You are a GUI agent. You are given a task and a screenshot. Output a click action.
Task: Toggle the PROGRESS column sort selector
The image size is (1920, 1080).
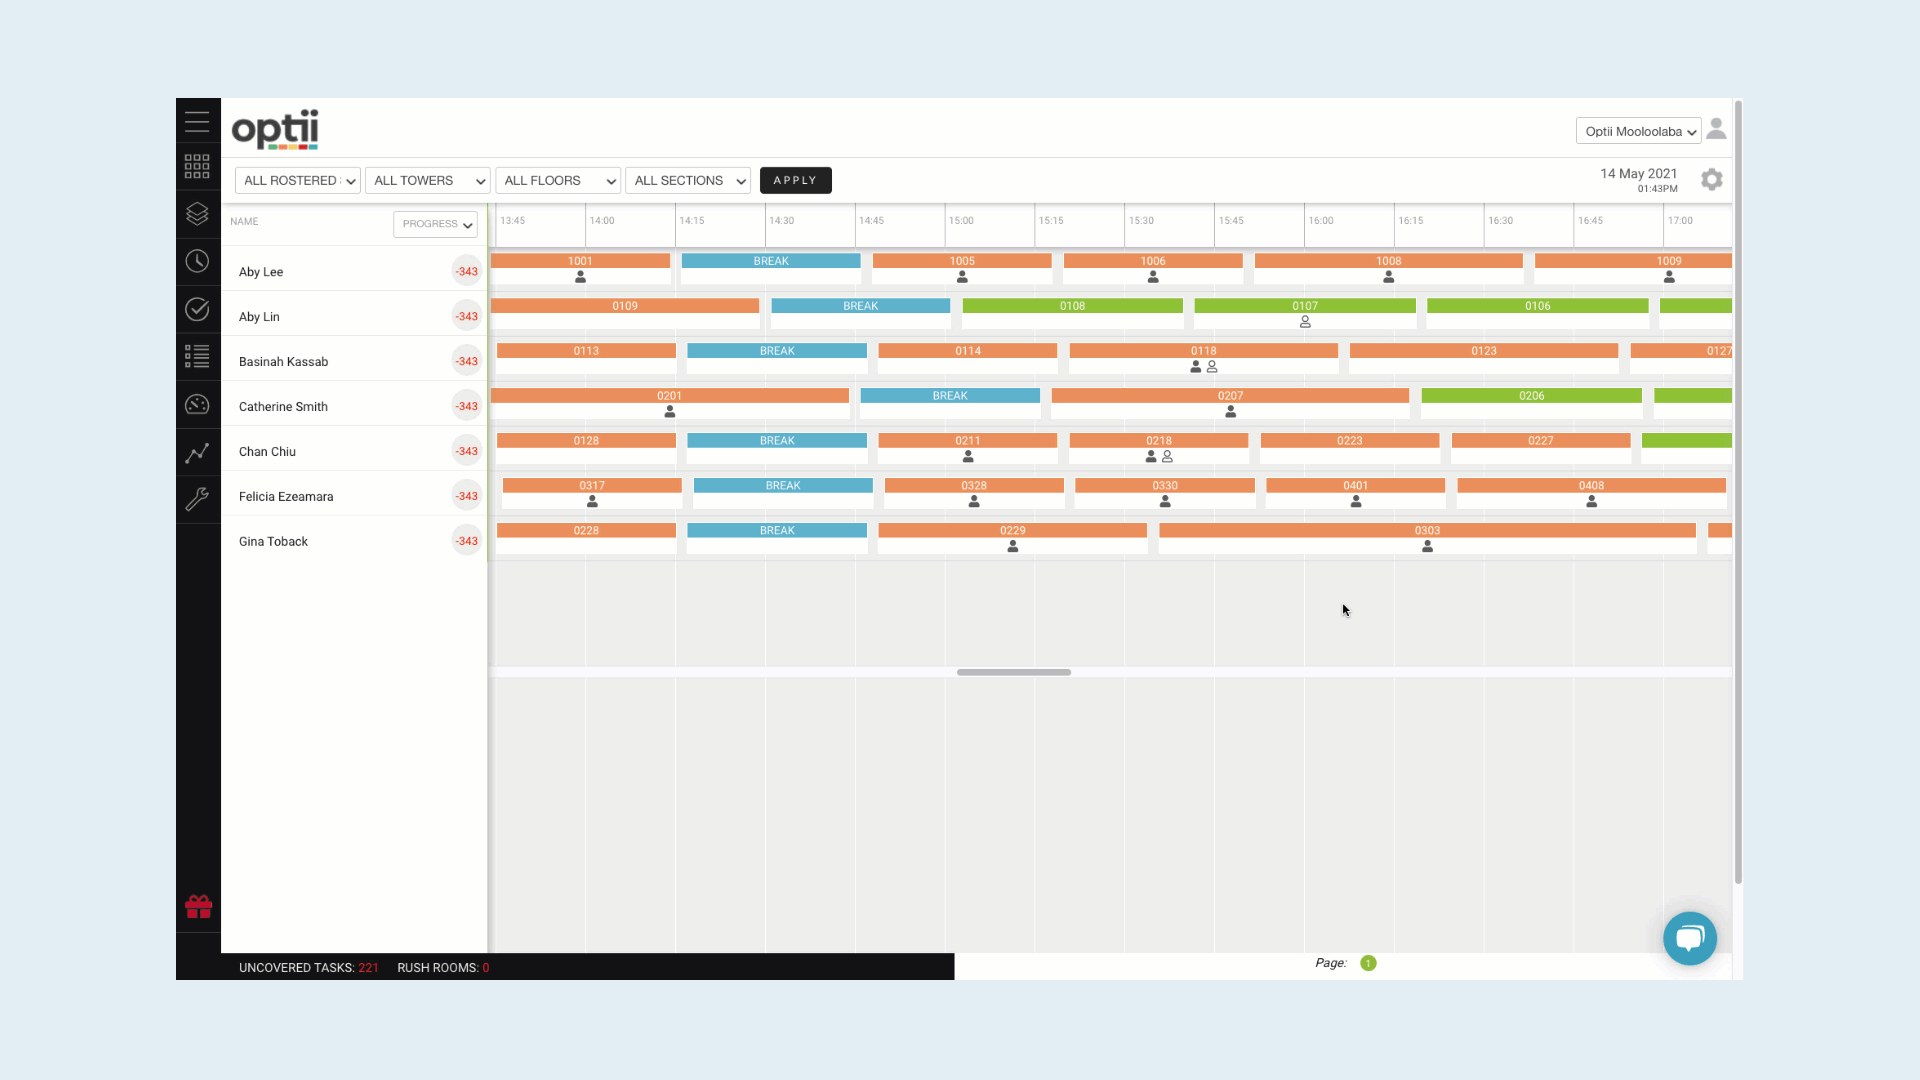pos(436,224)
